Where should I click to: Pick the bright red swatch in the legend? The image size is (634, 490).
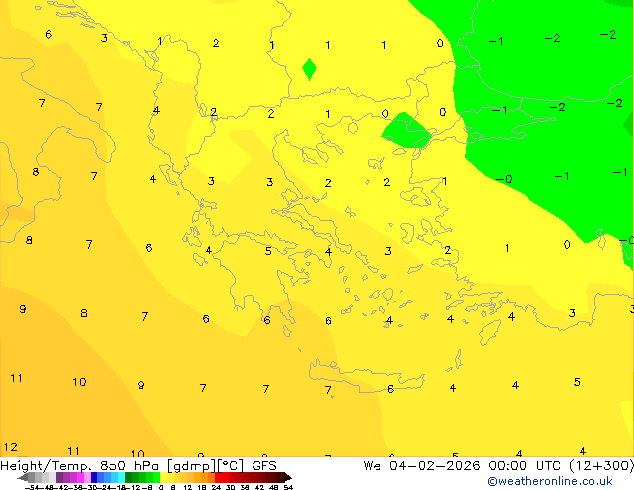tap(218, 477)
